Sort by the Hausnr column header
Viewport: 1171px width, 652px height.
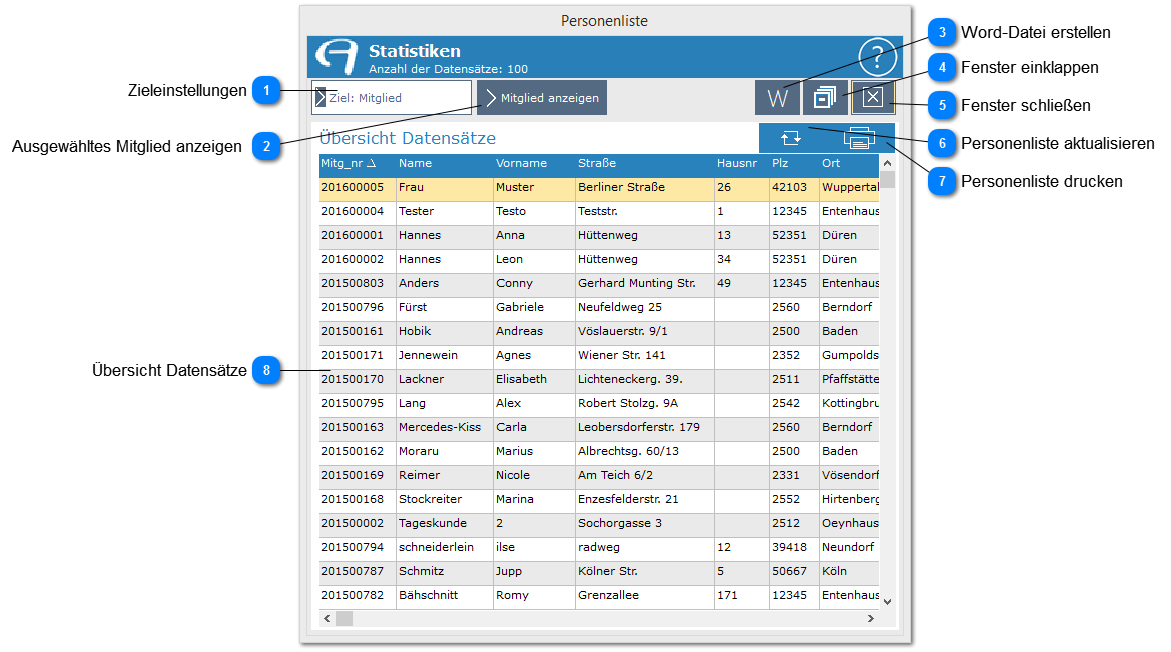(x=741, y=164)
